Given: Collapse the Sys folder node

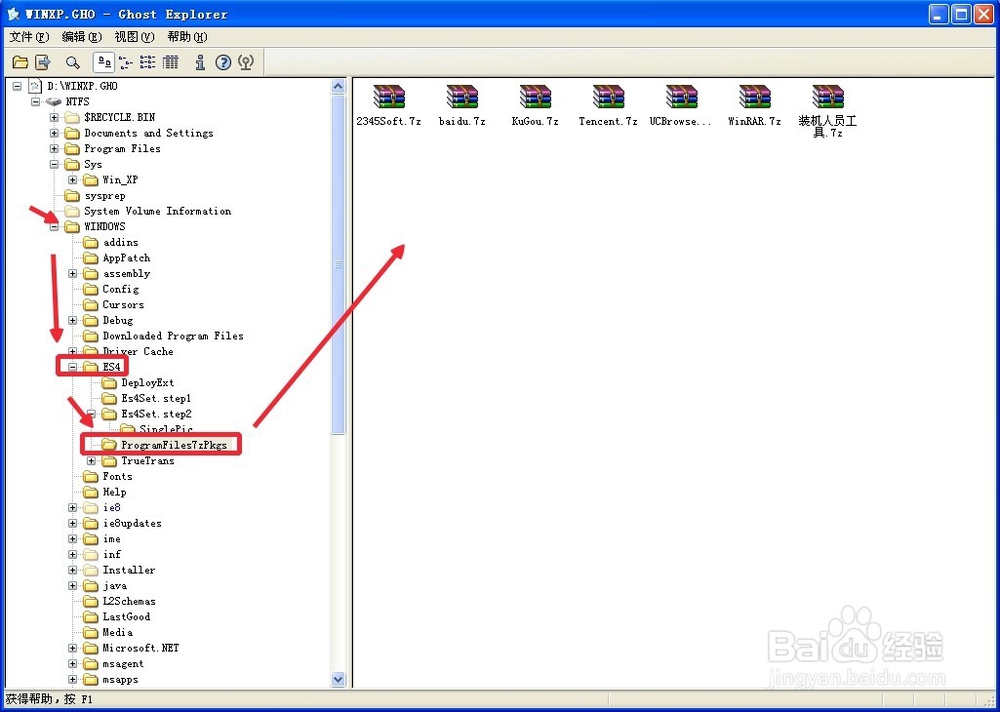Looking at the screenshot, I should [x=54, y=164].
